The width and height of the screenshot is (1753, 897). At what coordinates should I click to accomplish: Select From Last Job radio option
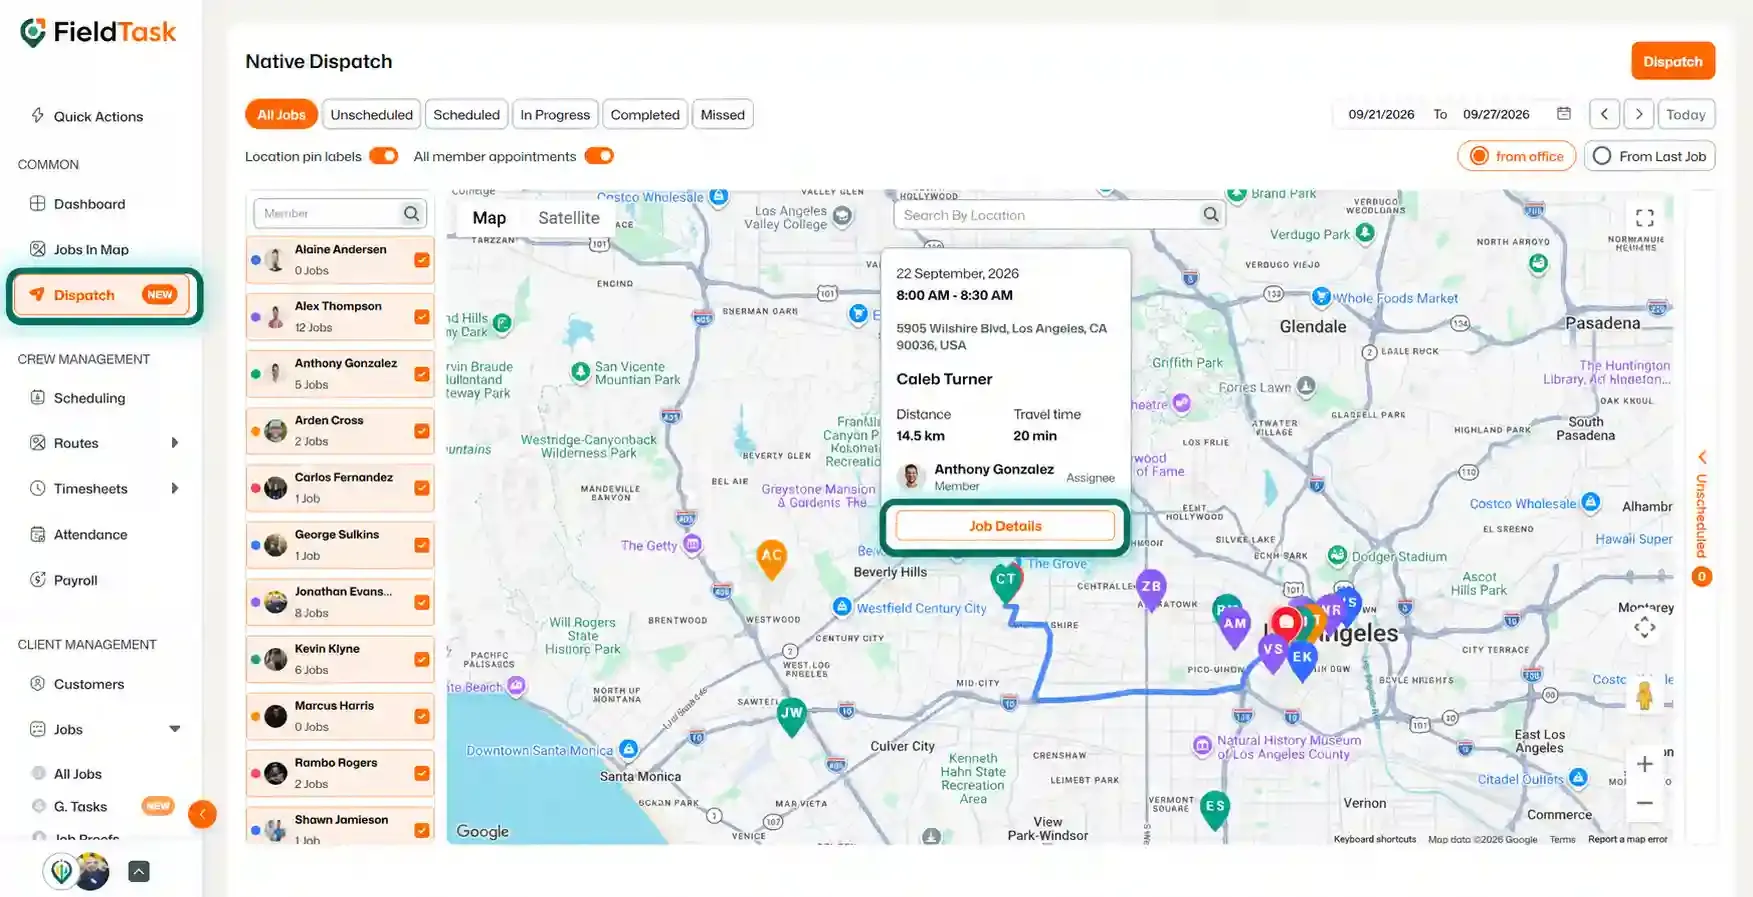click(x=1650, y=156)
